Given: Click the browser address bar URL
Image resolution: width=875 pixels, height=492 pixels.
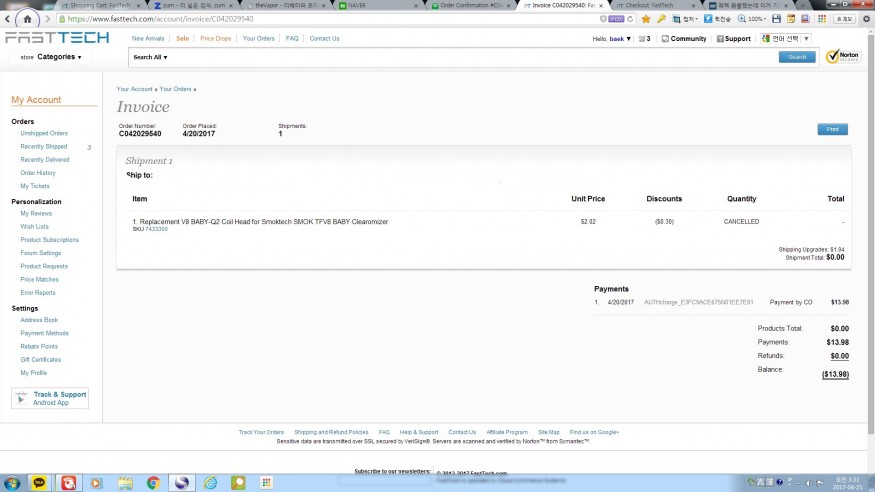Looking at the screenshot, I should coord(160,19).
